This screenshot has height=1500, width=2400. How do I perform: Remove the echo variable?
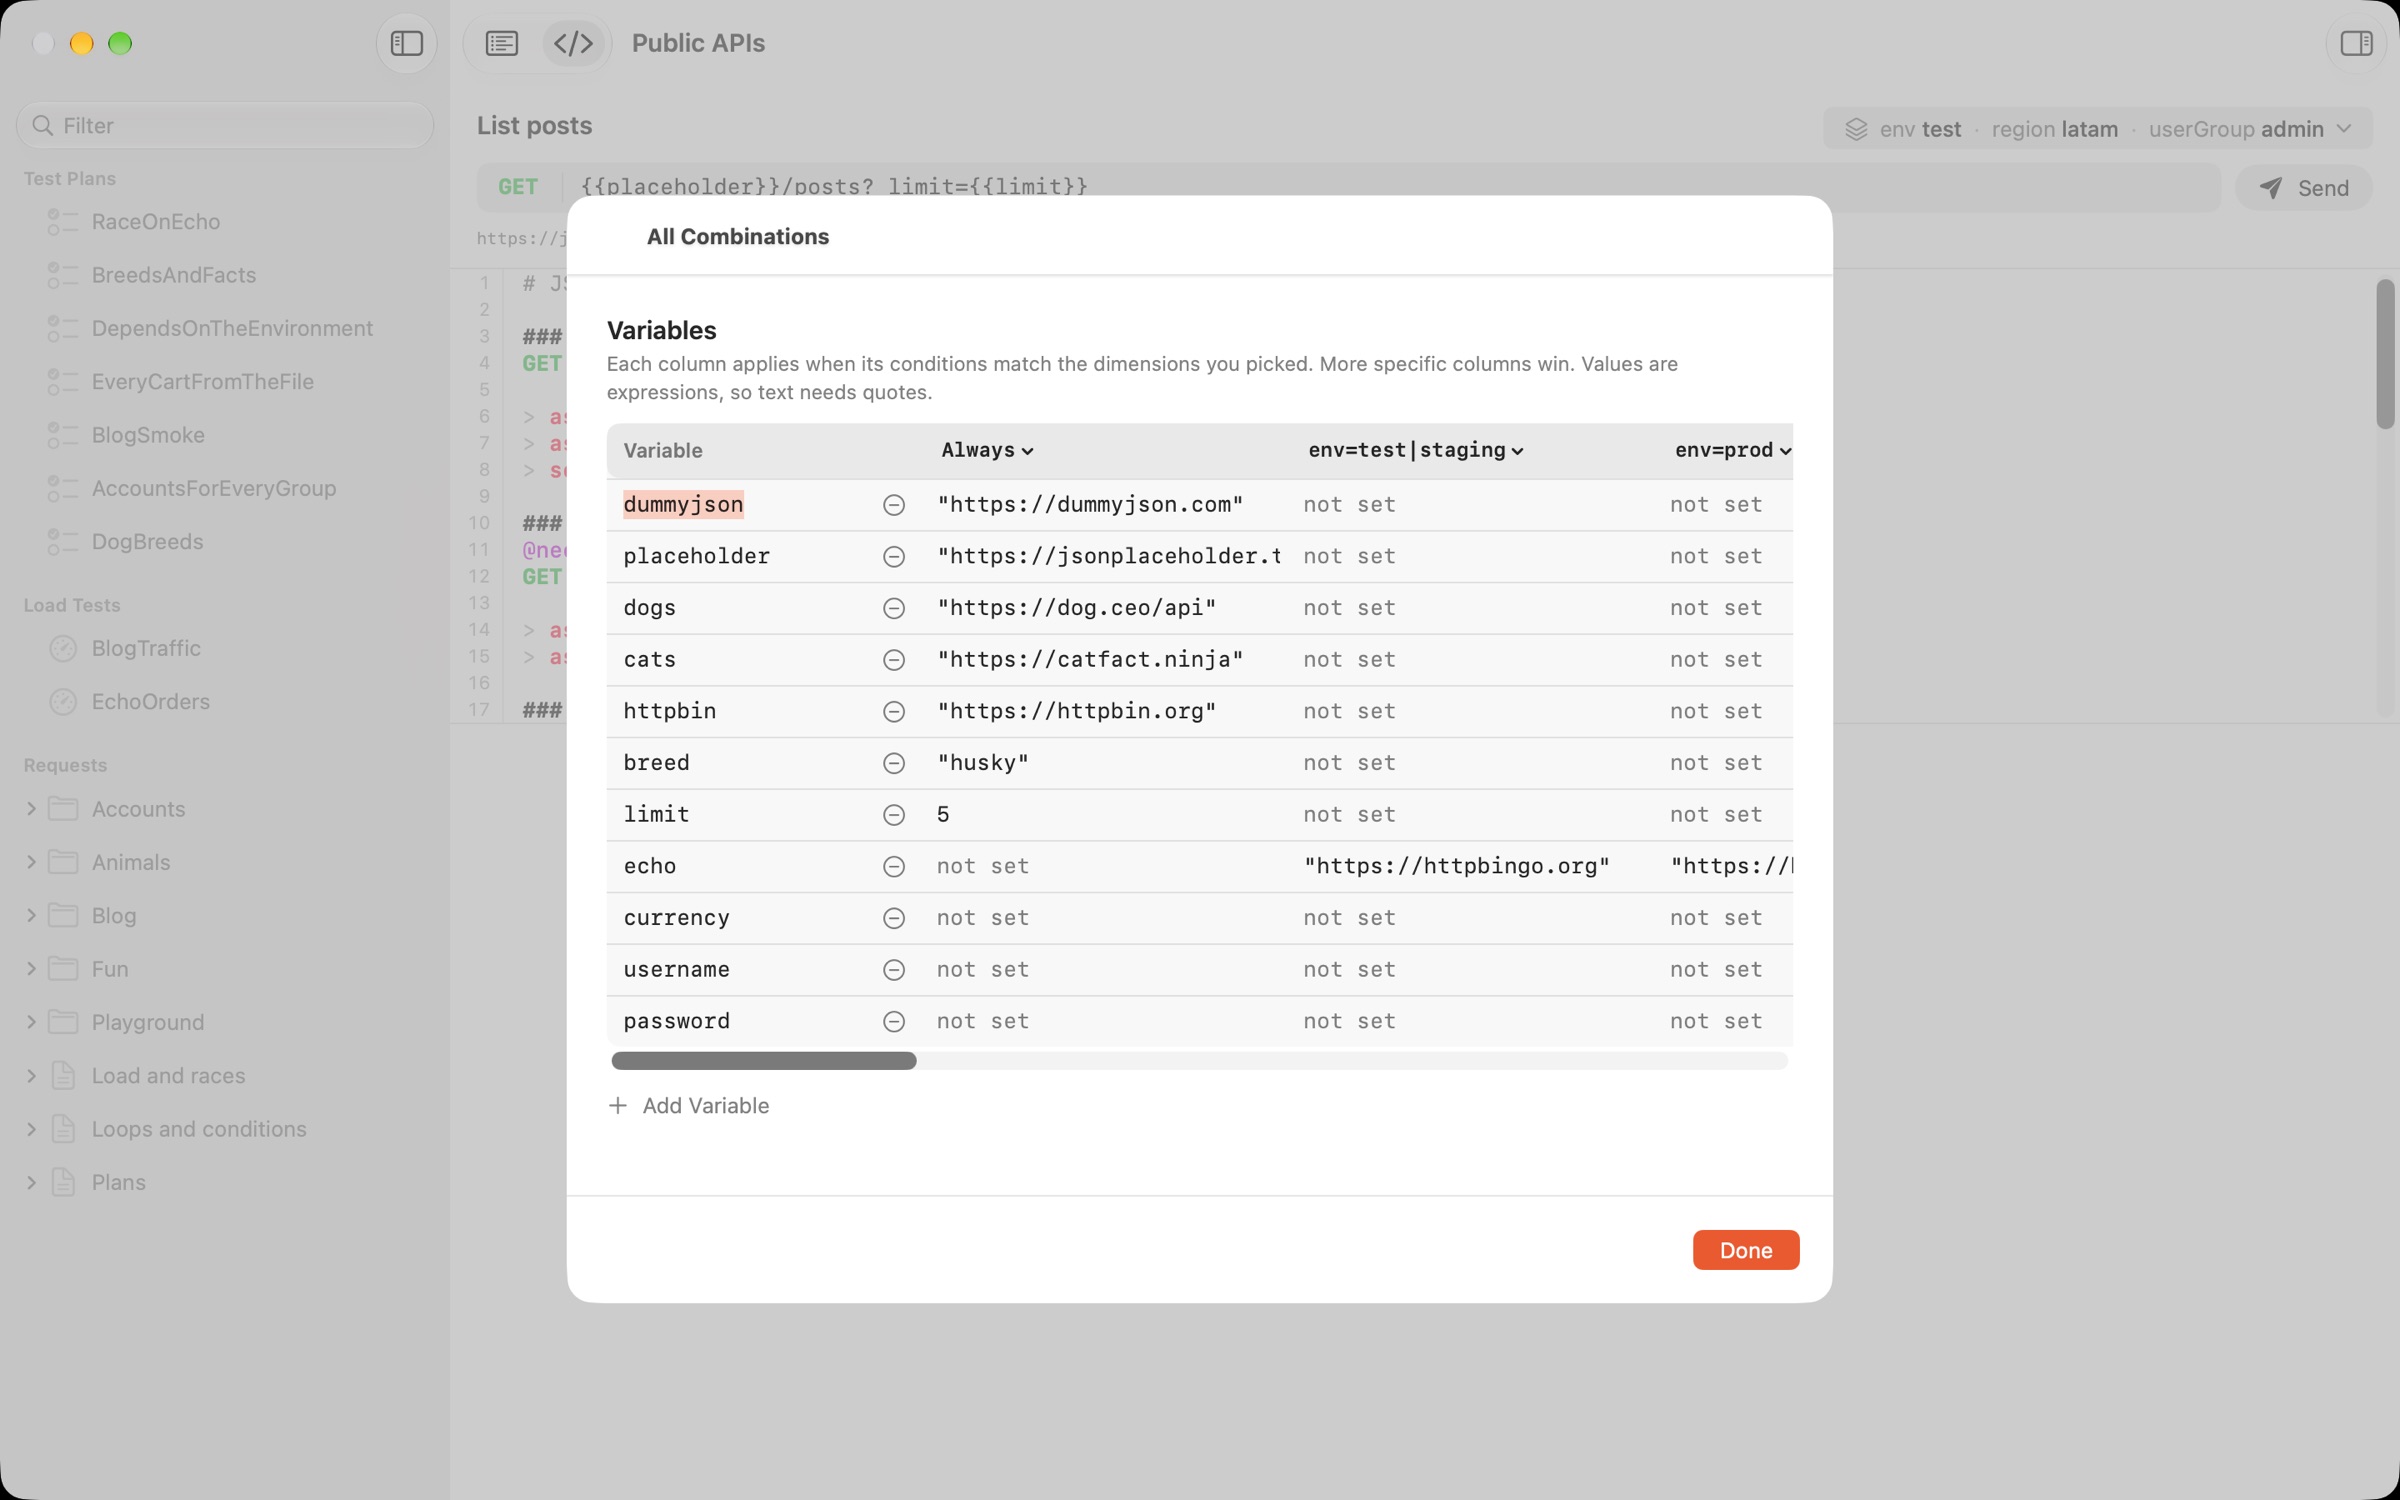pos(894,866)
